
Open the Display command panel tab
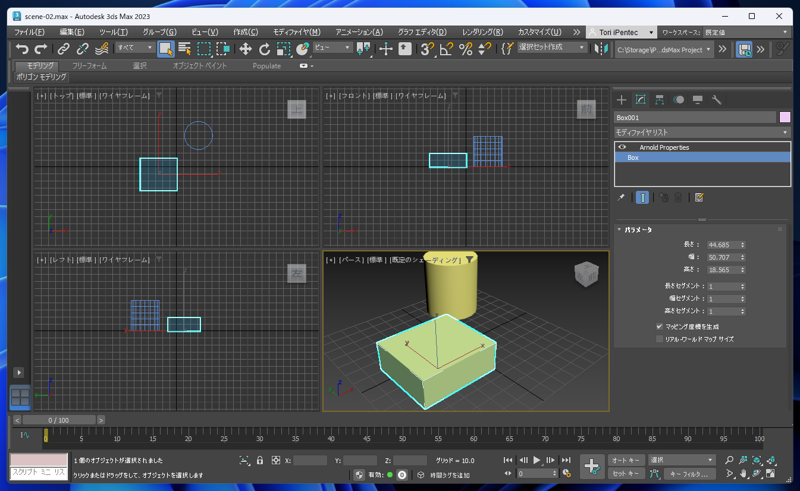point(697,100)
